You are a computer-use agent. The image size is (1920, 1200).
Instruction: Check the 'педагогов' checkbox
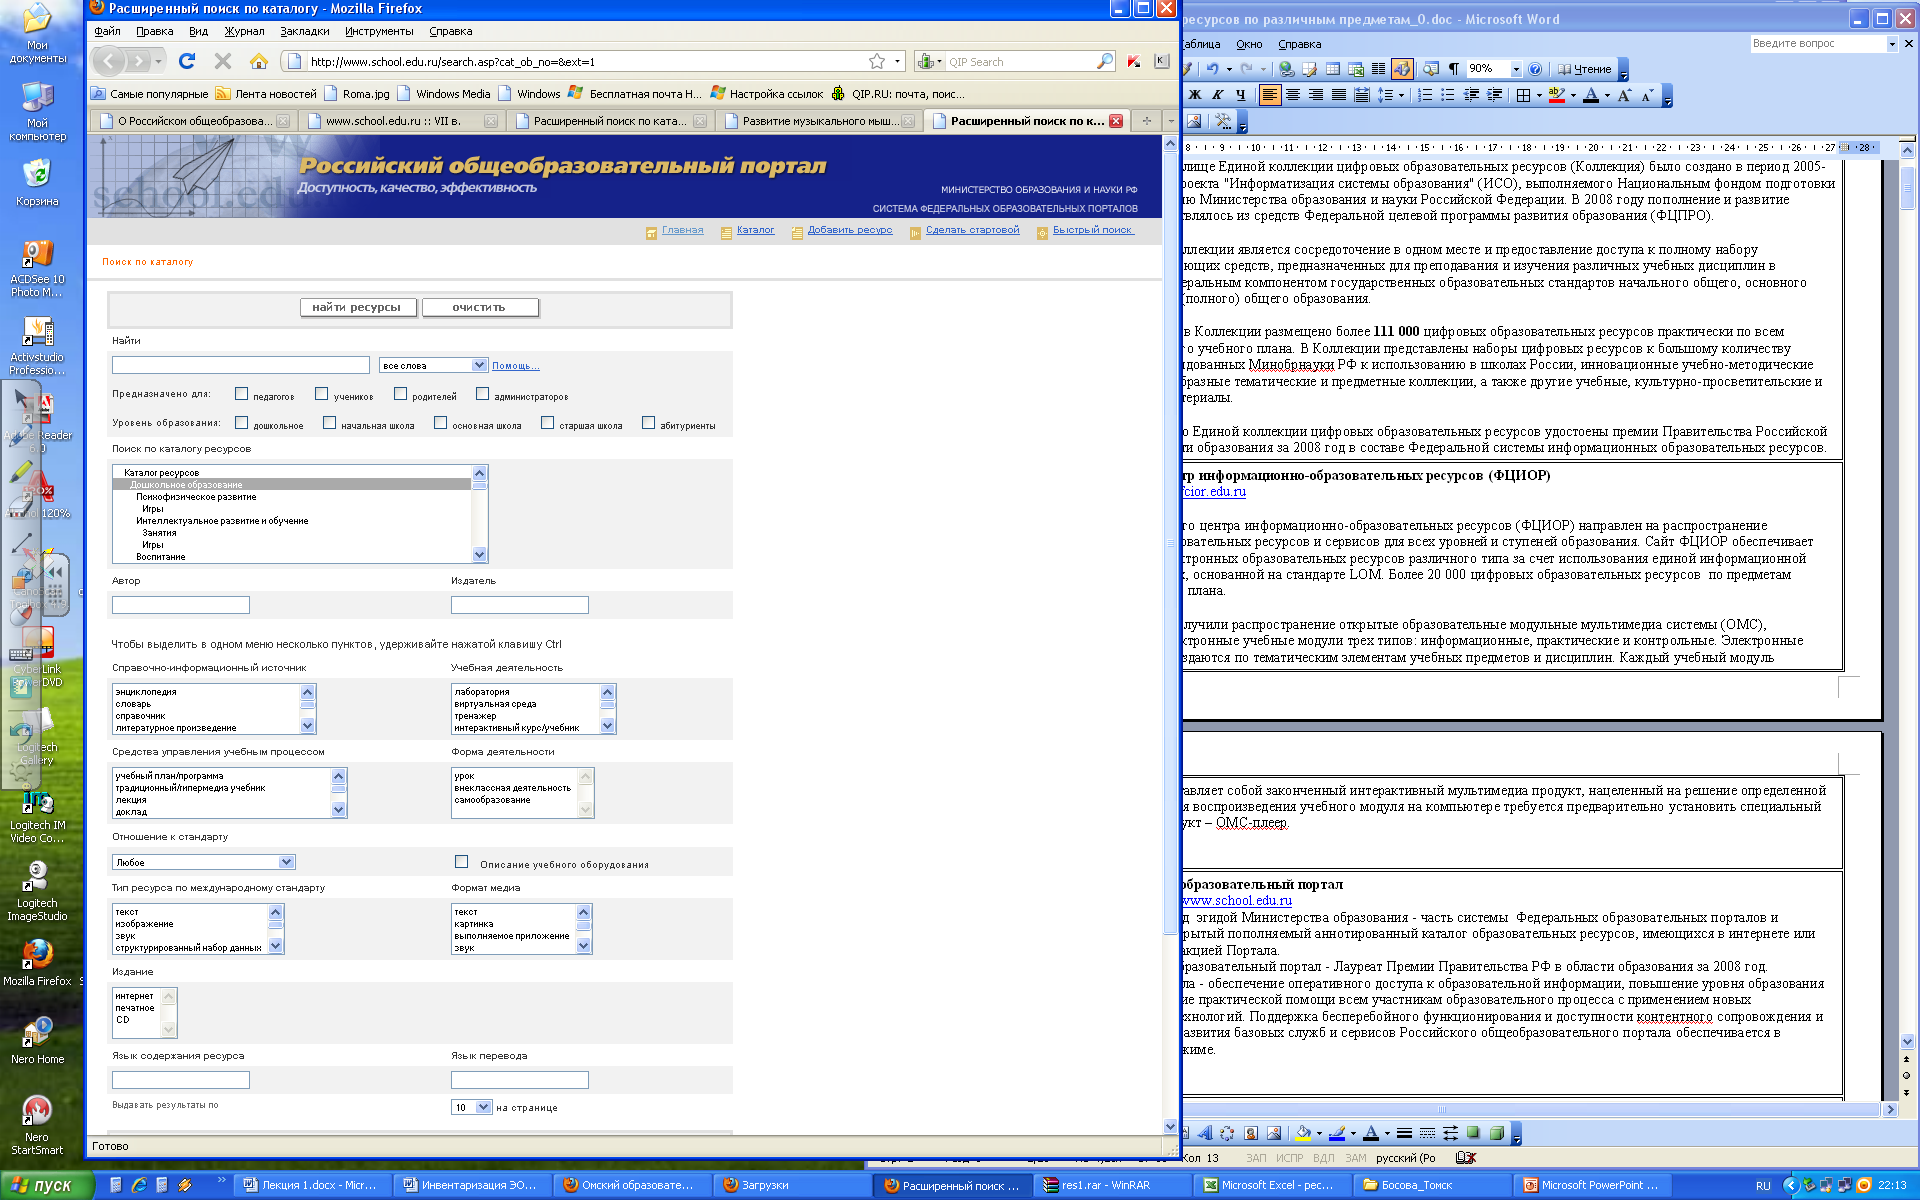click(x=241, y=394)
